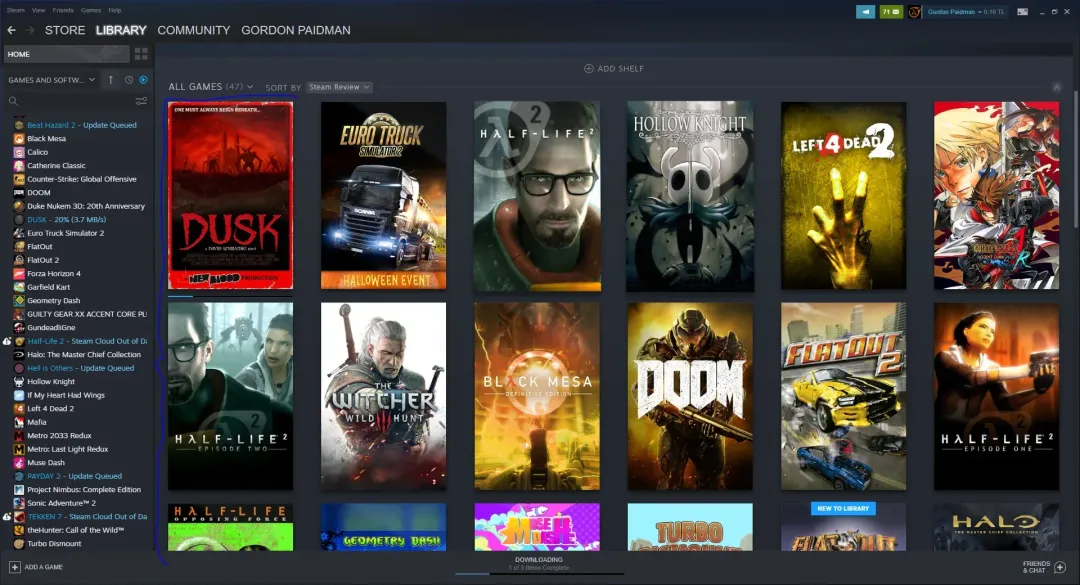The width and height of the screenshot is (1080, 585).
Task: Open the DUSK cover in grid
Action: (230, 196)
